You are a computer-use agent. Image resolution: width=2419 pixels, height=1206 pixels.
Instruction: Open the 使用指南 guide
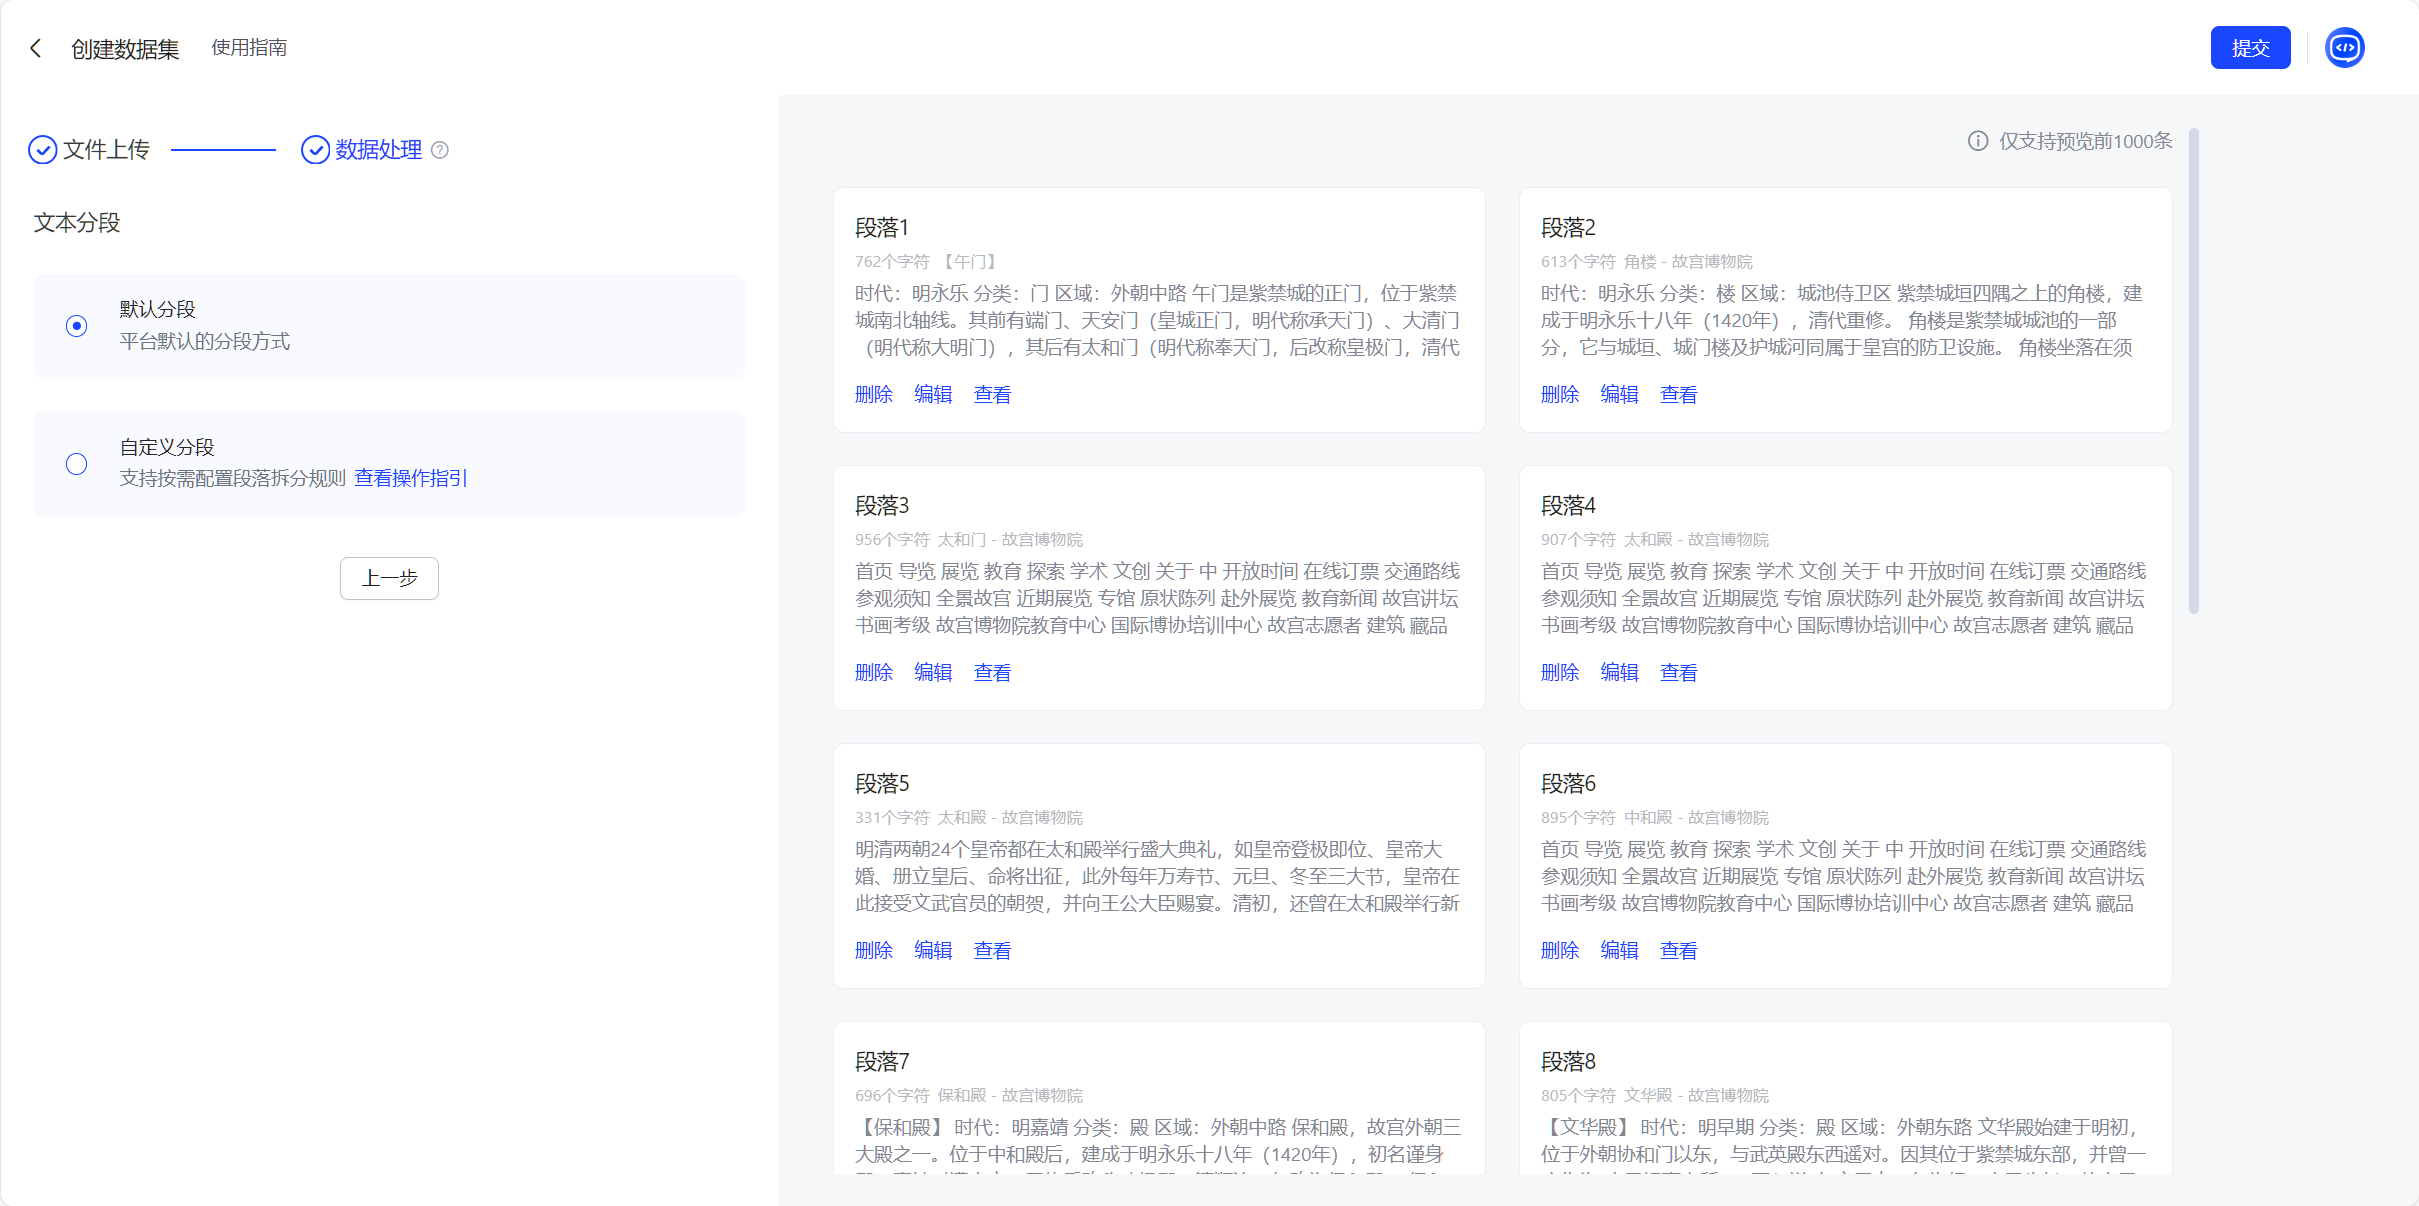click(x=249, y=48)
